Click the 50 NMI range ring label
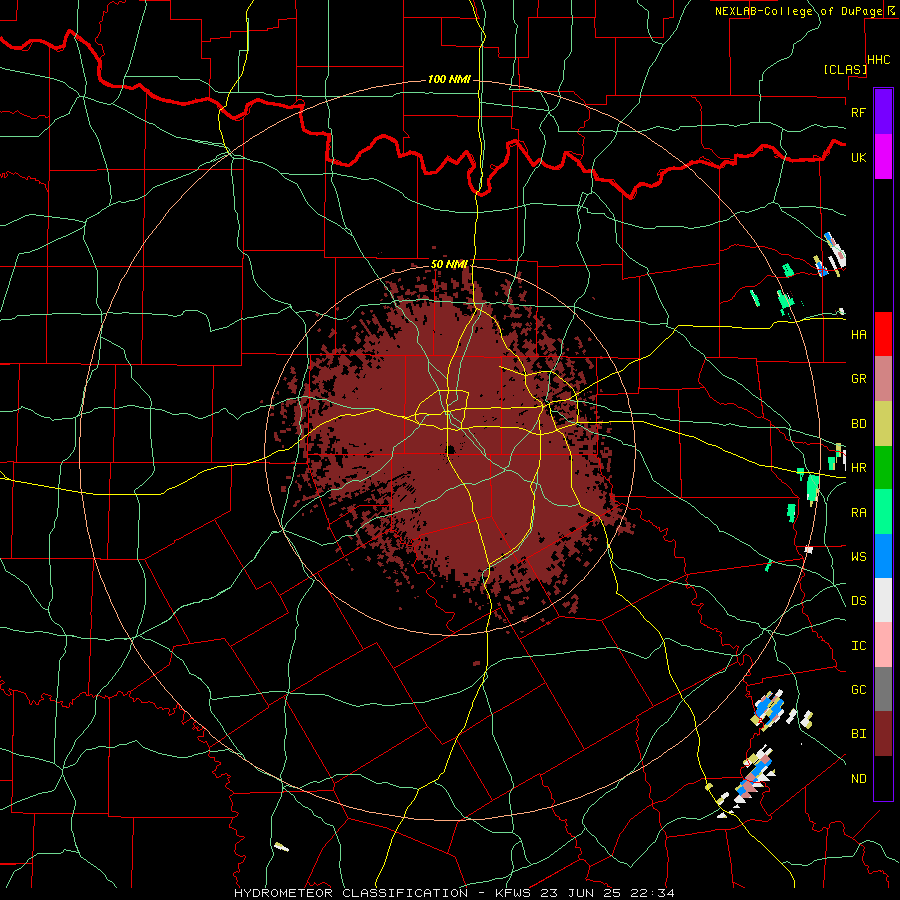The width and height of the screenshot is (900, 900). click(449, 264)
